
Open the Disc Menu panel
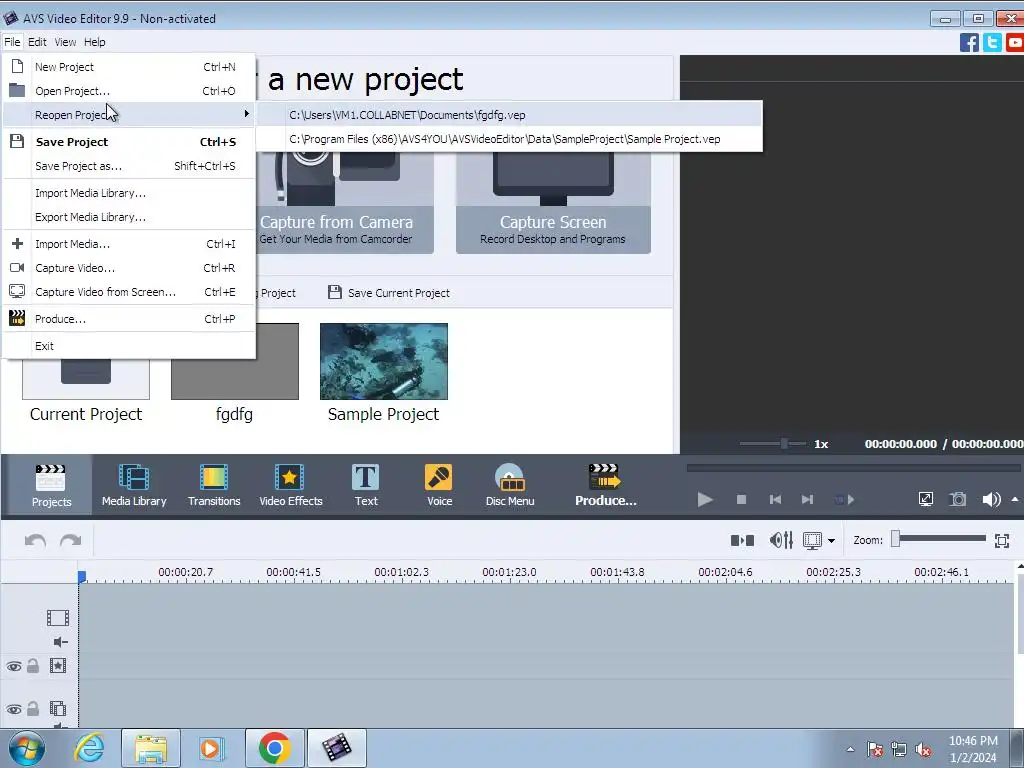point(510,485)
